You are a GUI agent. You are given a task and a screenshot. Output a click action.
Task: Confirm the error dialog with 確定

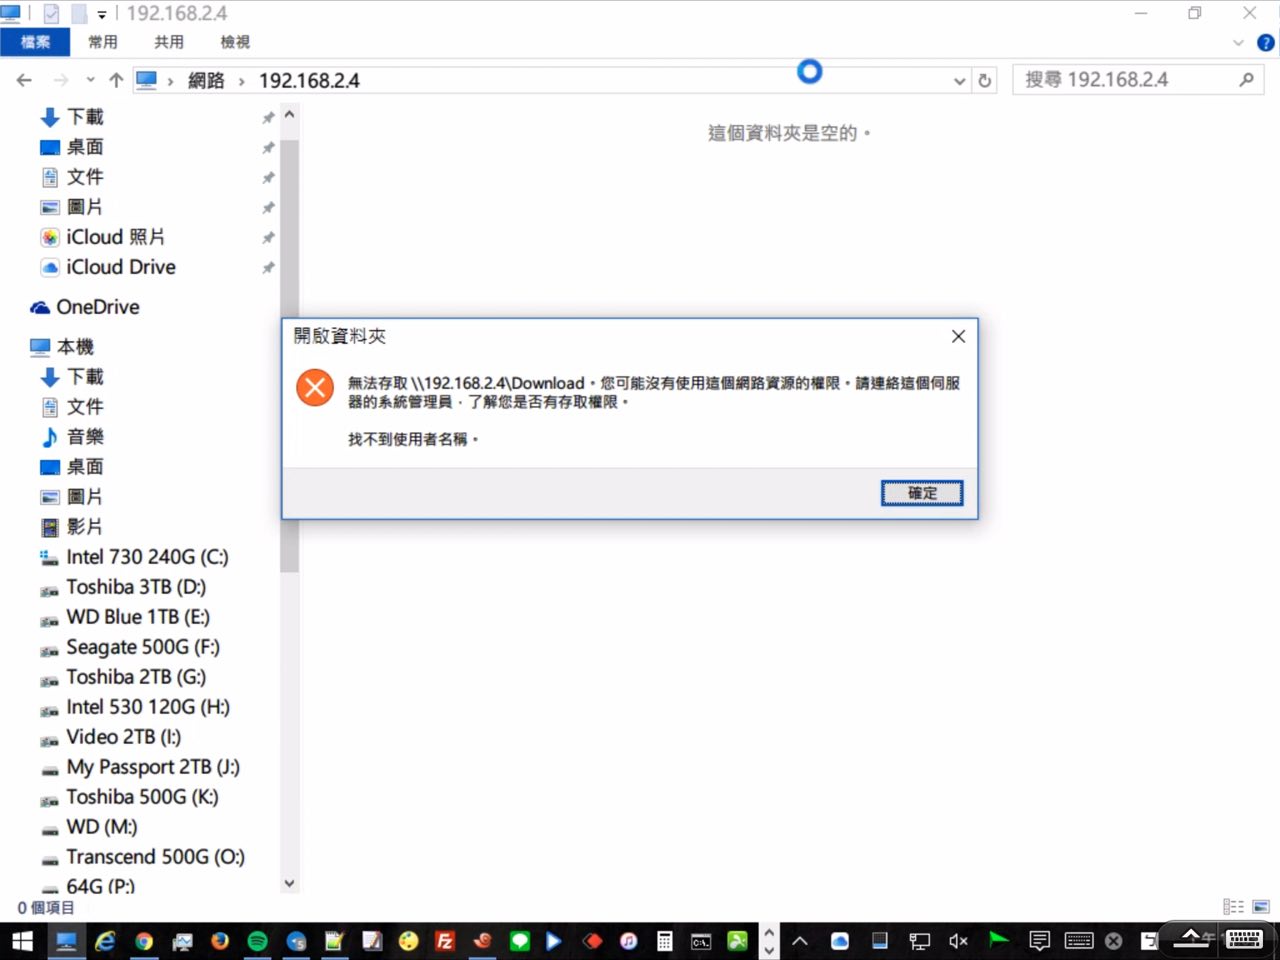point(922,493)
